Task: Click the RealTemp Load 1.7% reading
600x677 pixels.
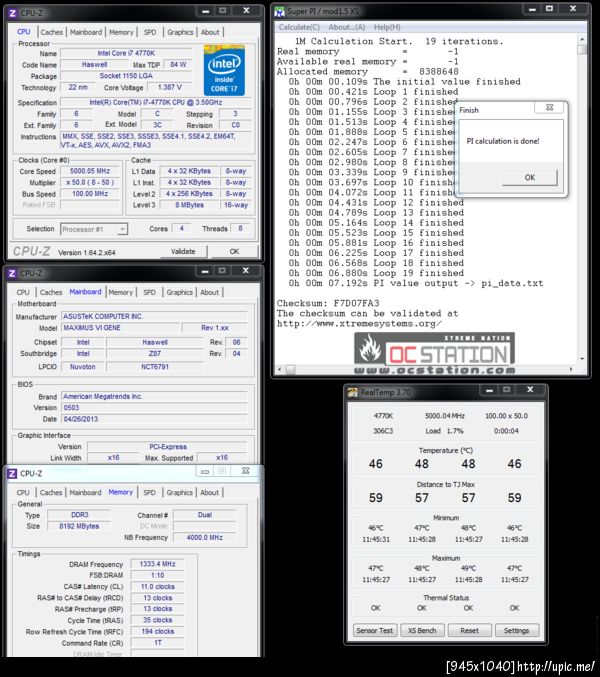Action: 444,431
